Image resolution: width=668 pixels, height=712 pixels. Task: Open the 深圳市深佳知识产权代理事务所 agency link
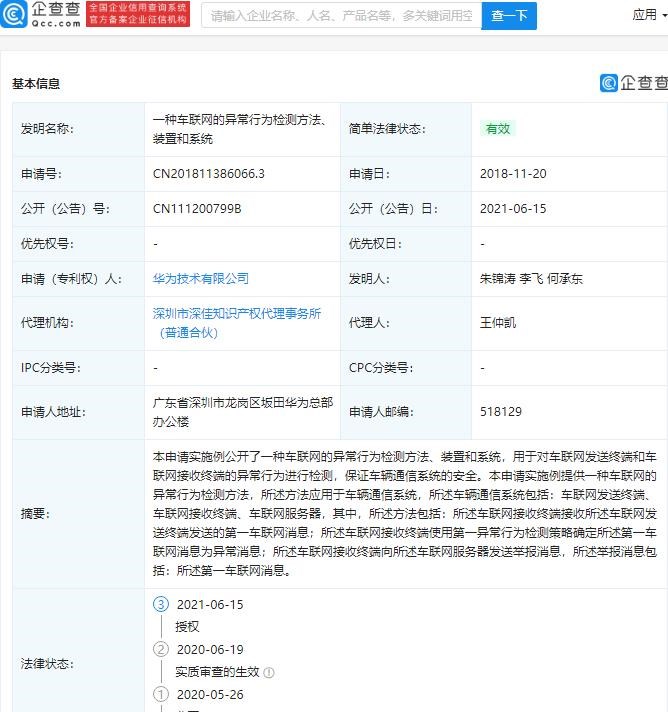237,323
